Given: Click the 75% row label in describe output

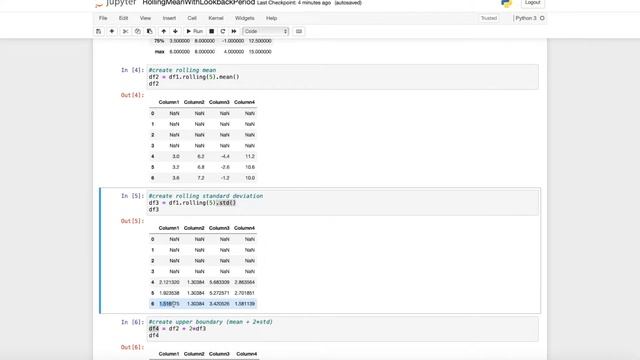Looking at the screenshot, I should tap(159, 41).
